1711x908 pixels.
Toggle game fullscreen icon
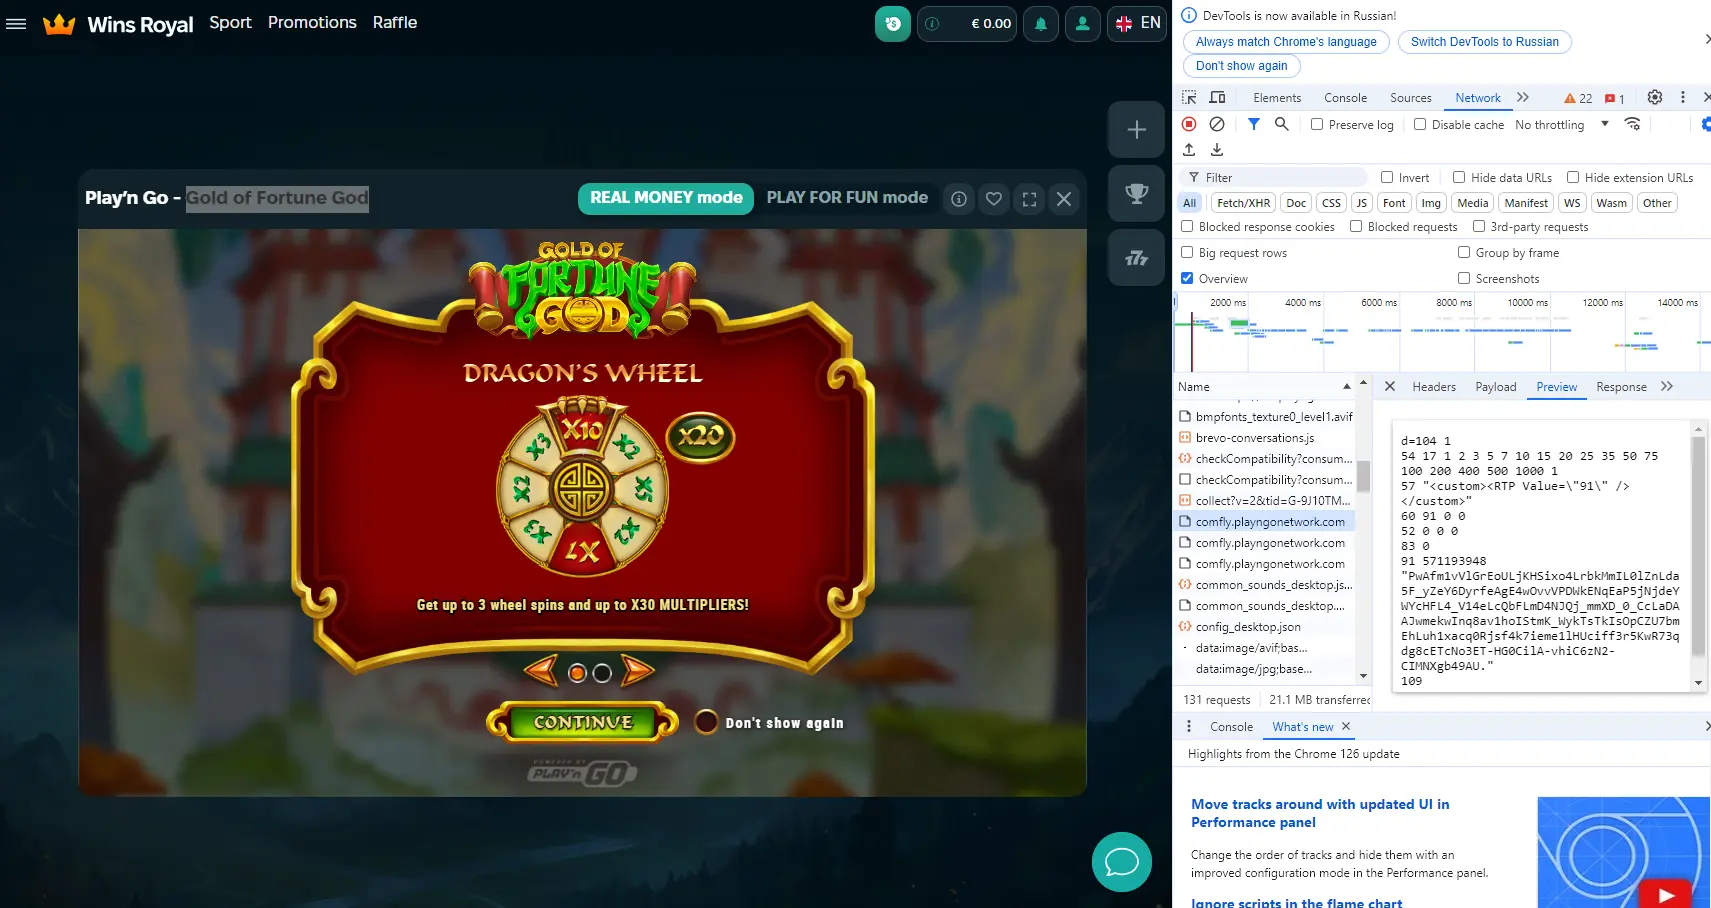[x=1029, y=199]
